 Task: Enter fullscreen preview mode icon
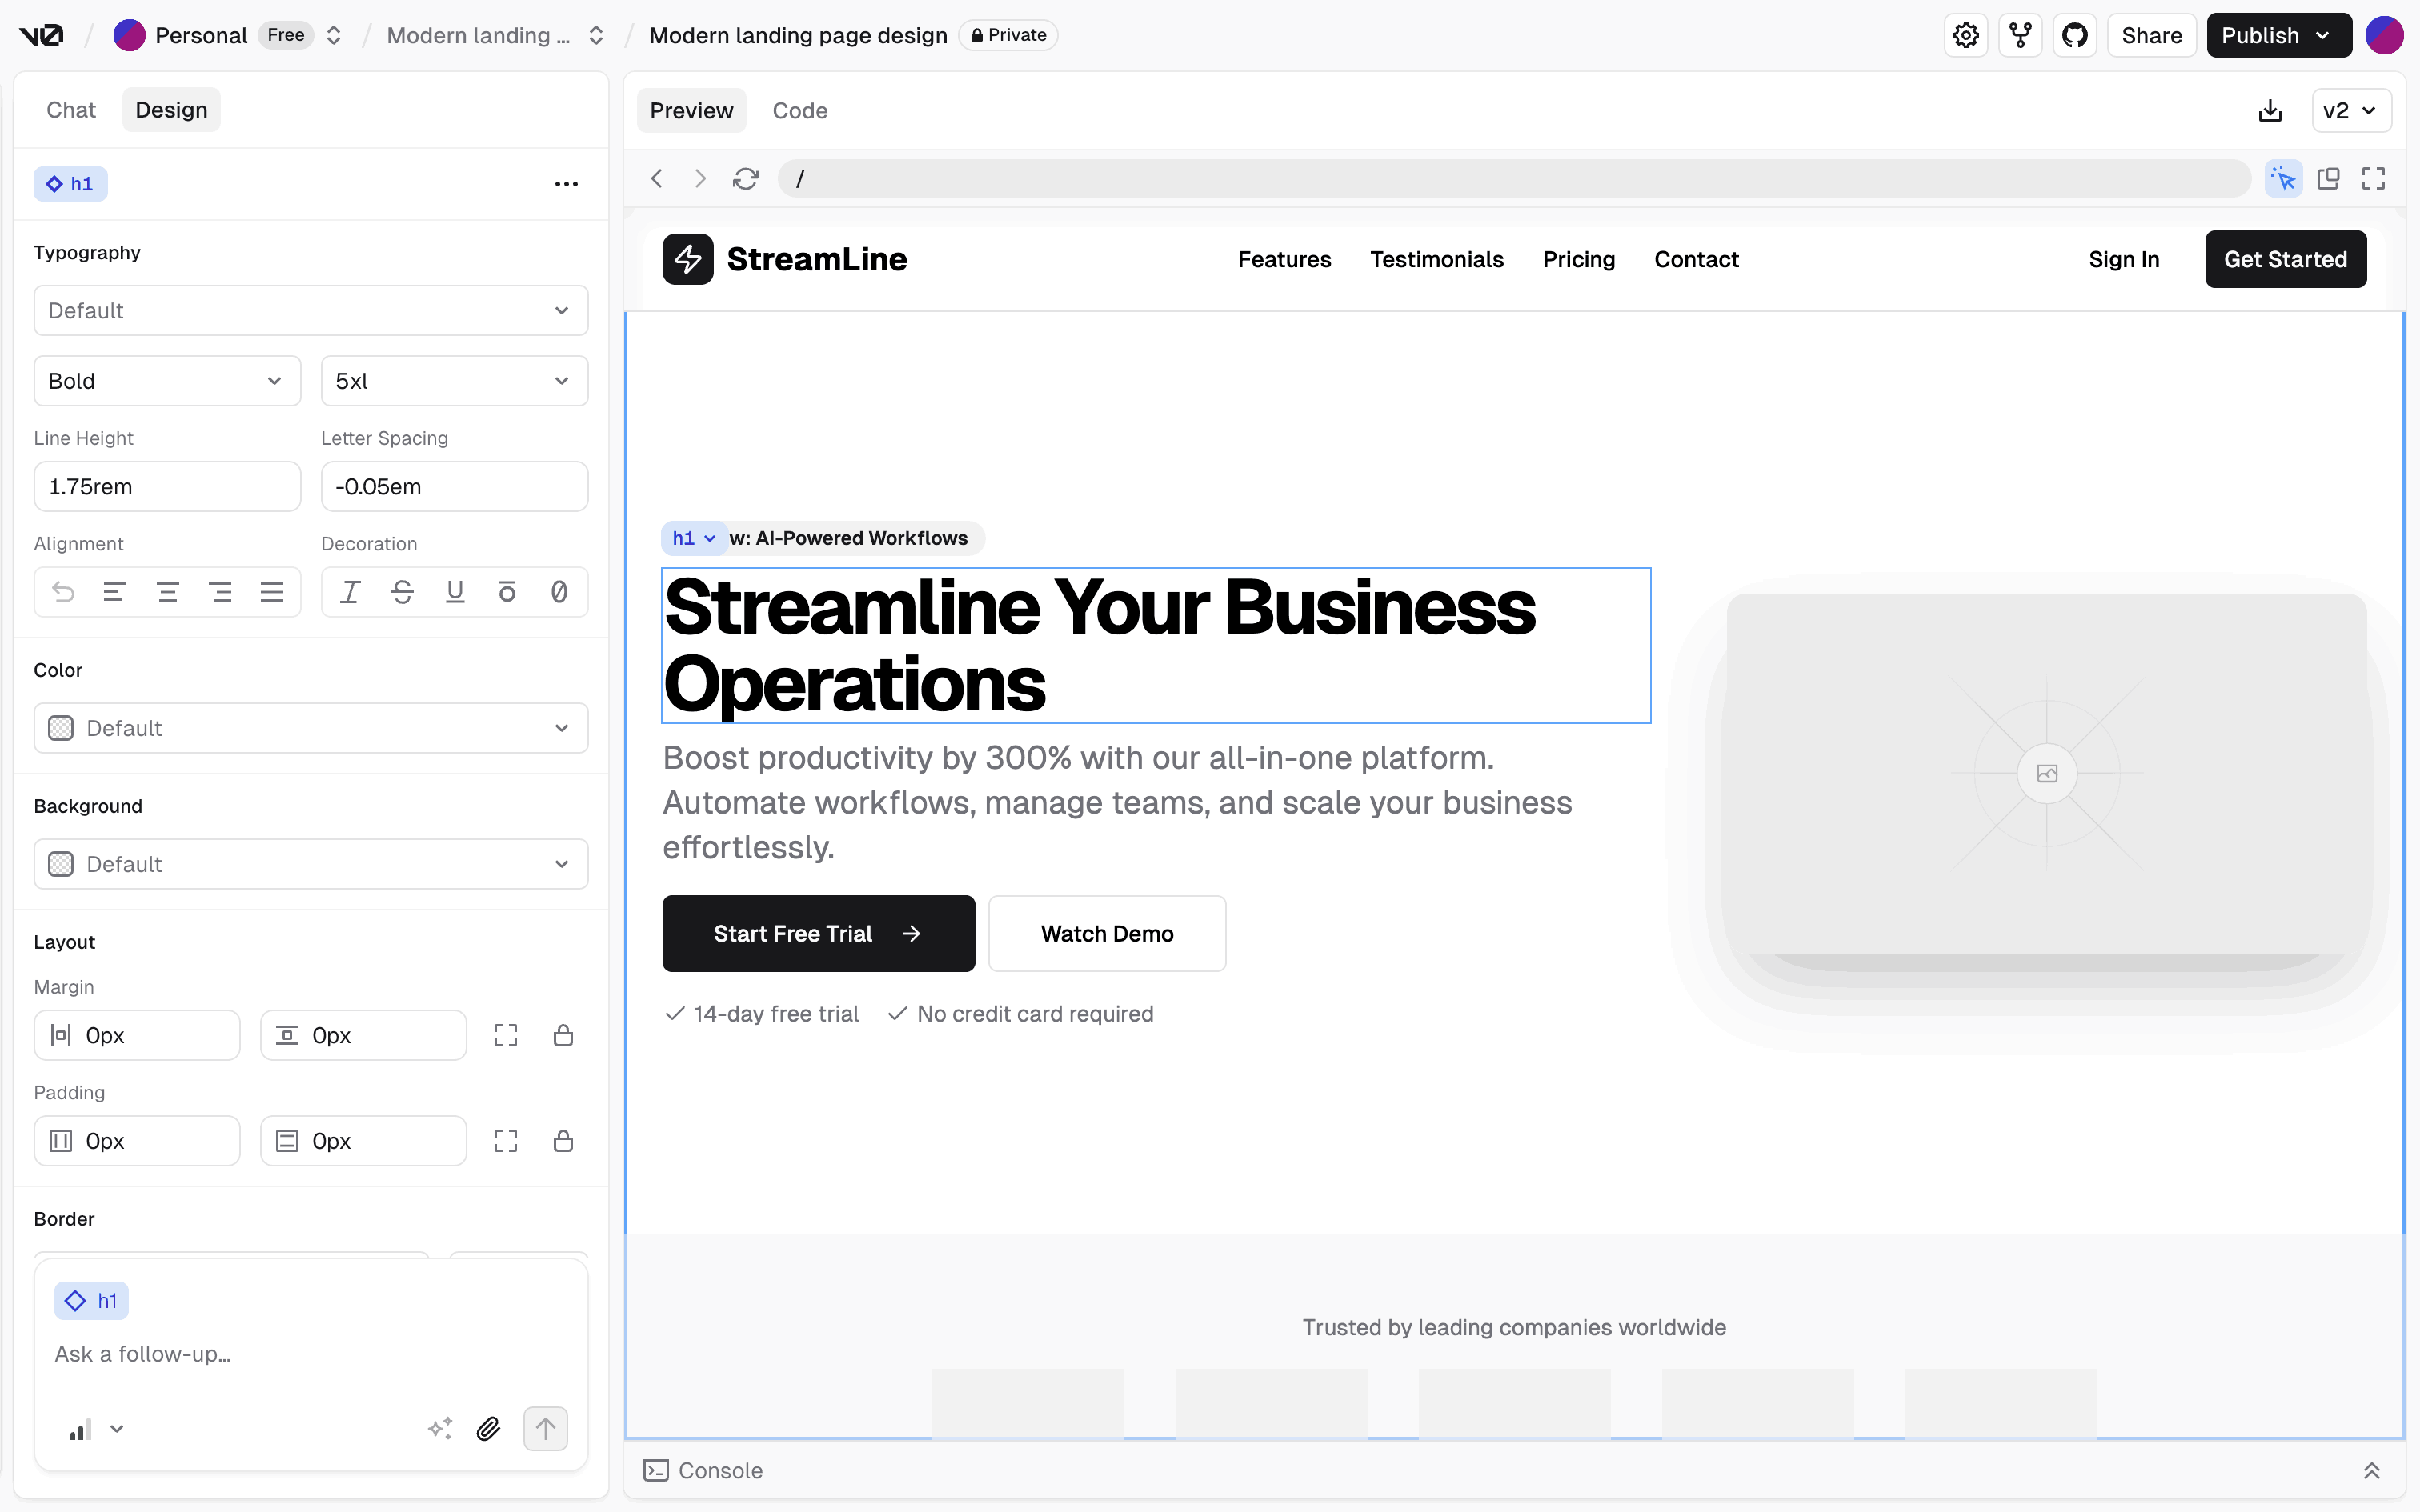pyautogui.click(x=2373, y=179)
